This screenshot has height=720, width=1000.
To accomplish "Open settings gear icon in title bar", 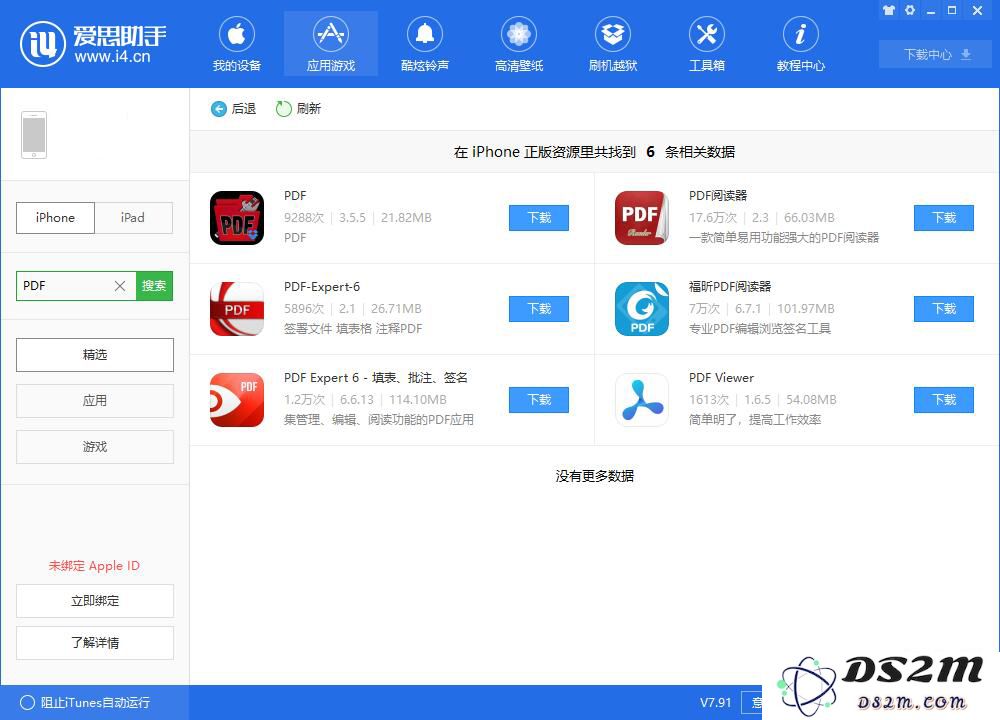I will [910, 10].
